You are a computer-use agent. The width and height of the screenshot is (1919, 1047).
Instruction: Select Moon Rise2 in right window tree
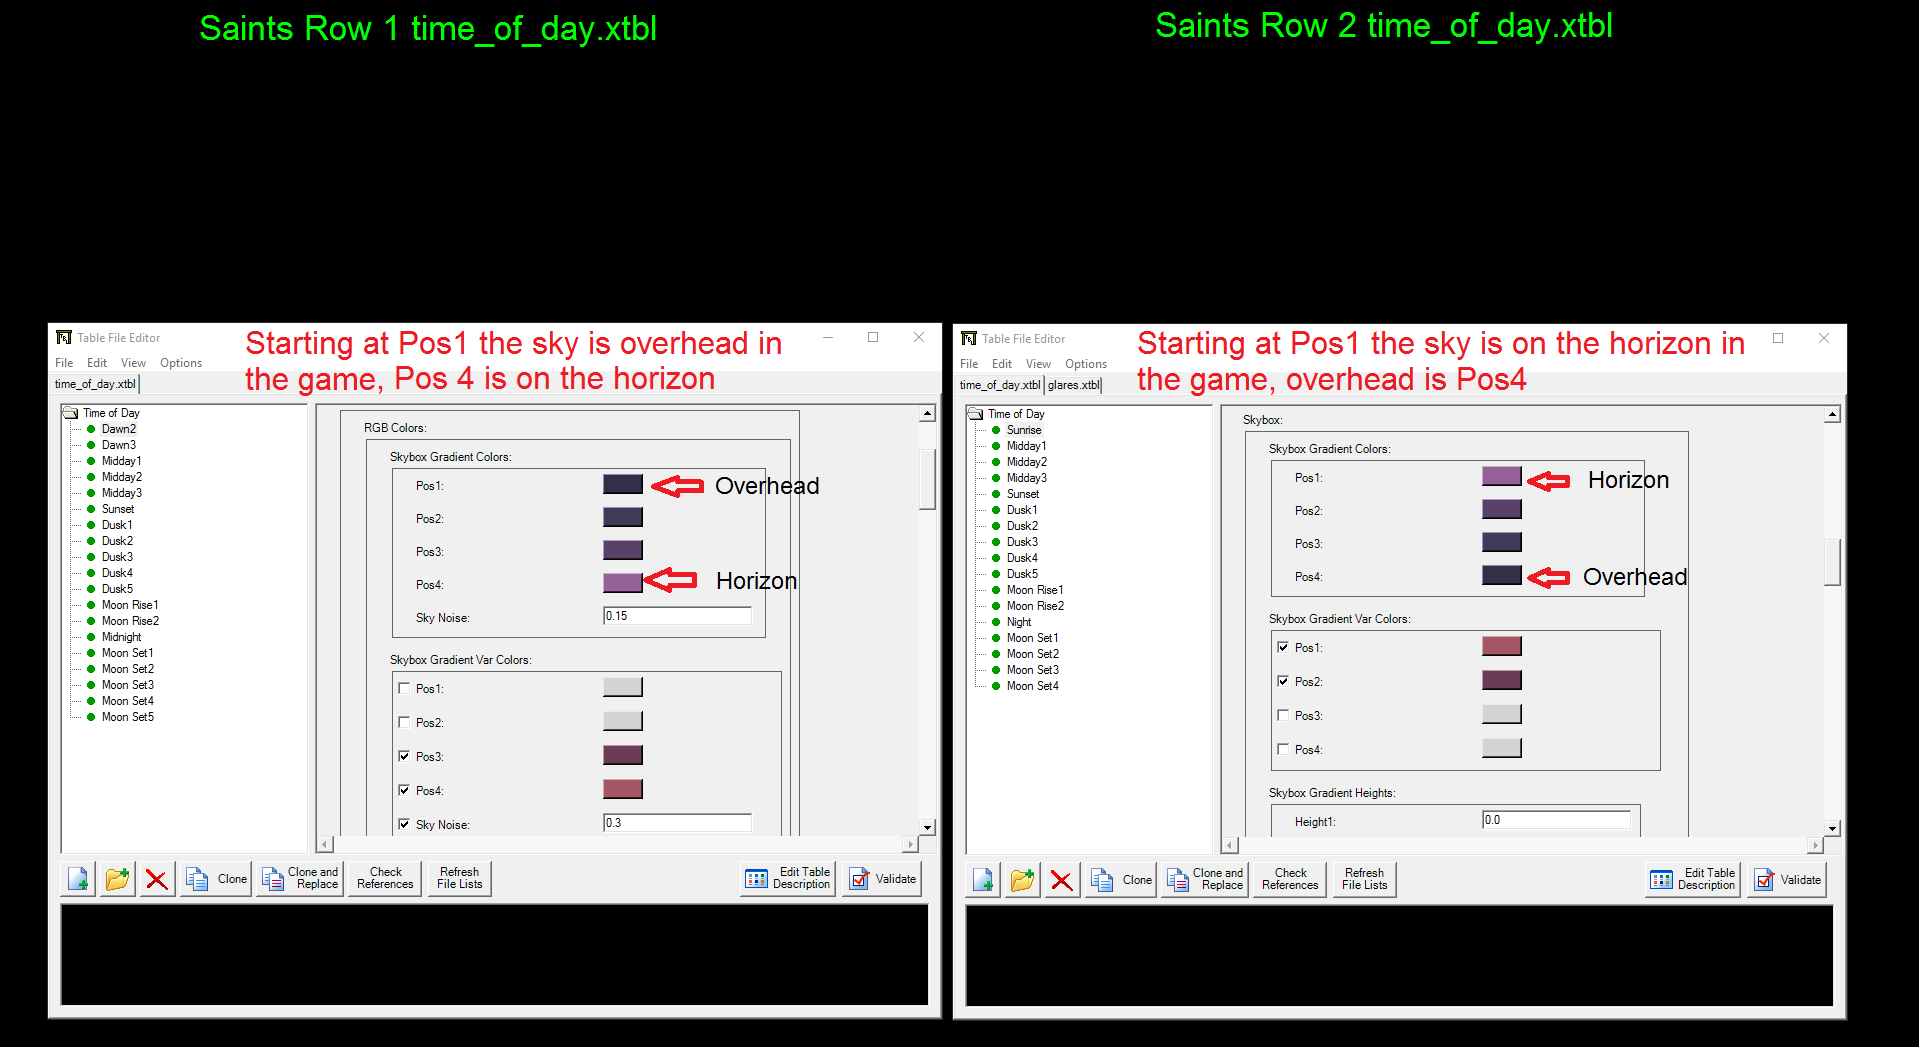[x=1035, y=606]
